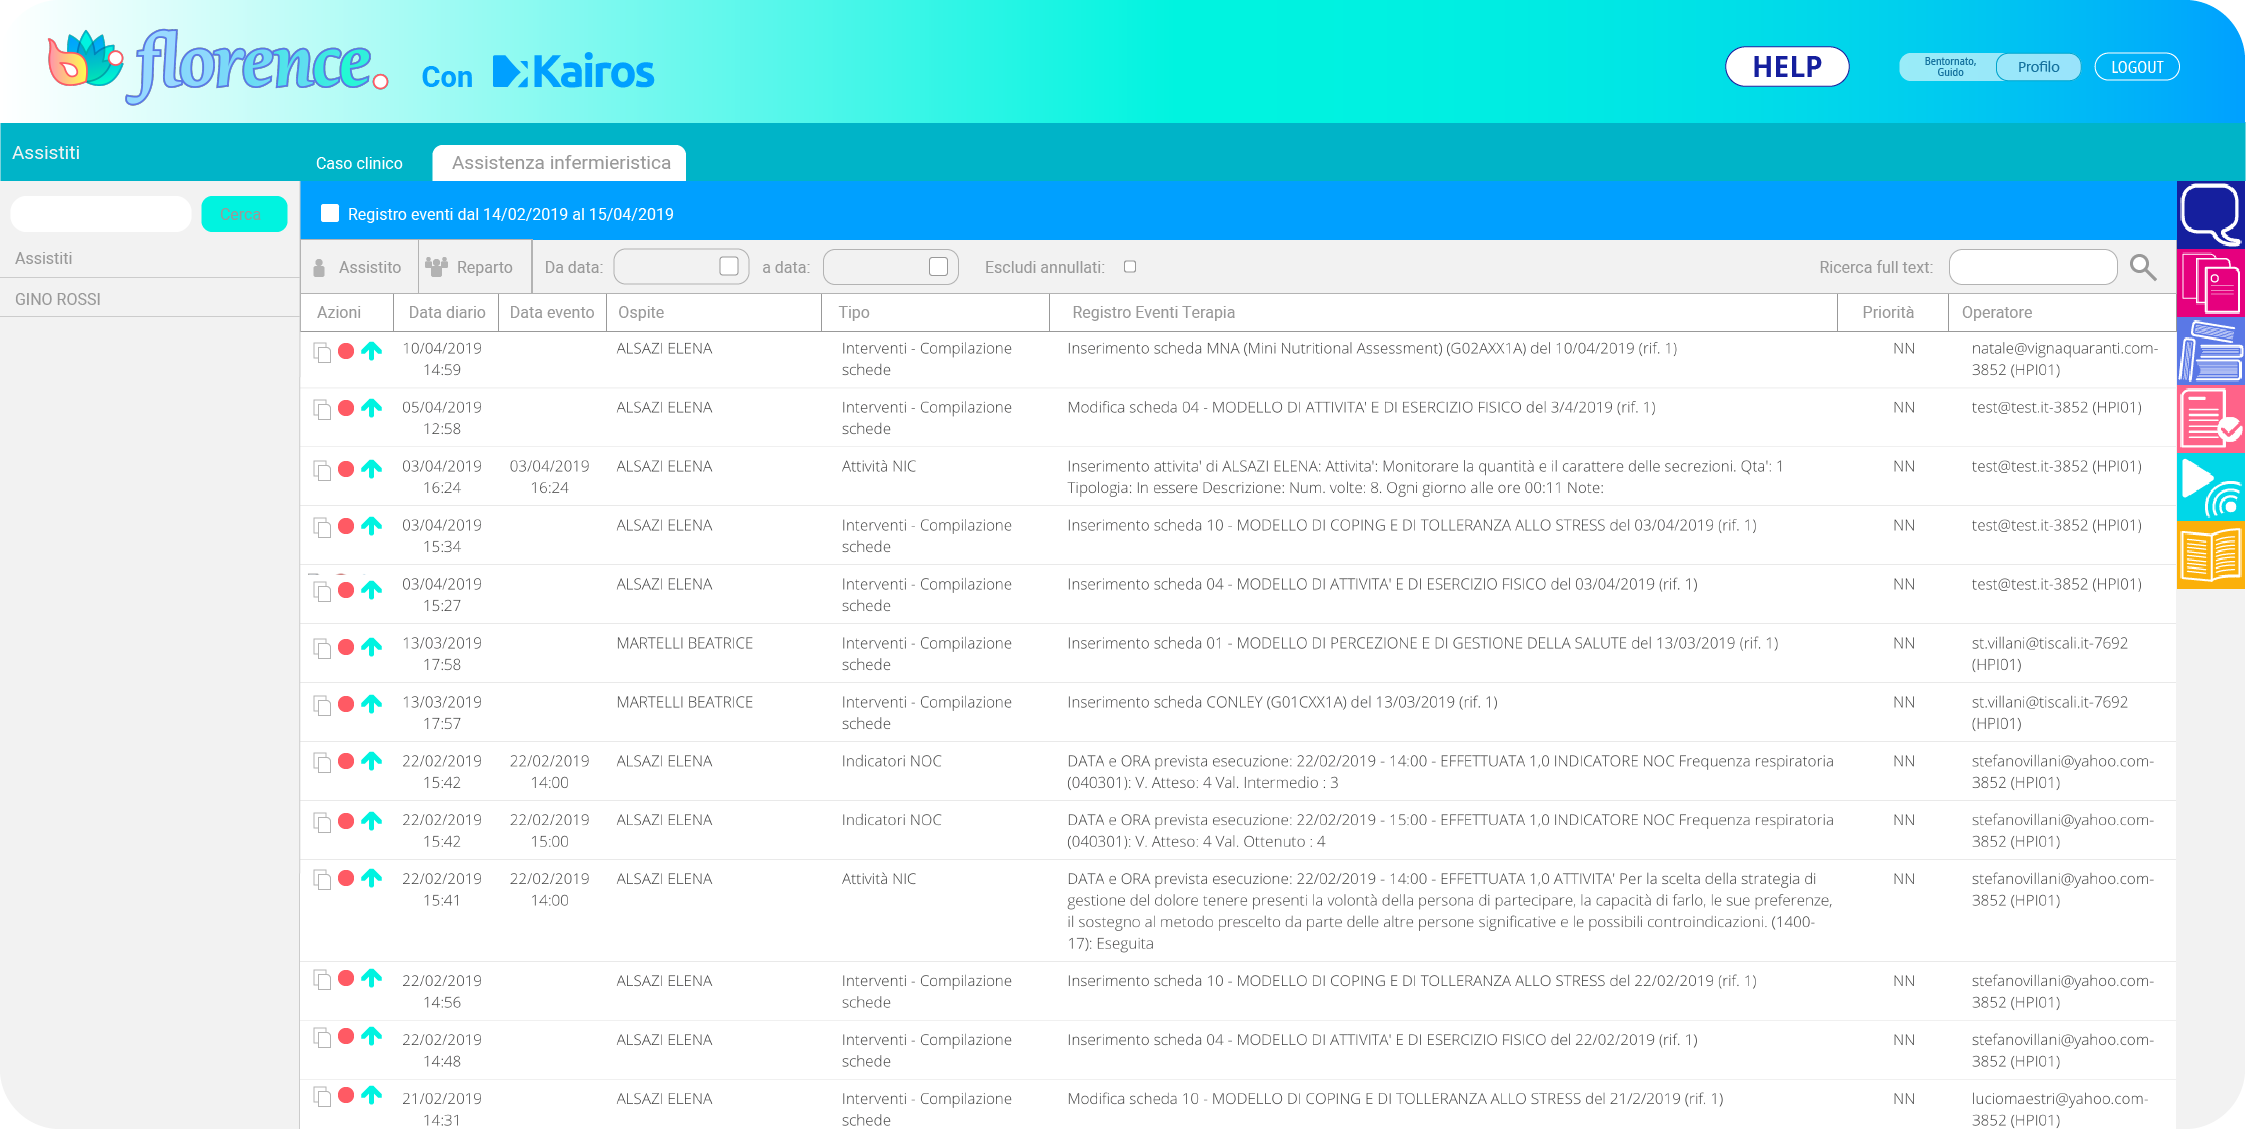2246x1129 pixels.
Task: Click the checklist document sidebar icon
Action: point(2210,418)
